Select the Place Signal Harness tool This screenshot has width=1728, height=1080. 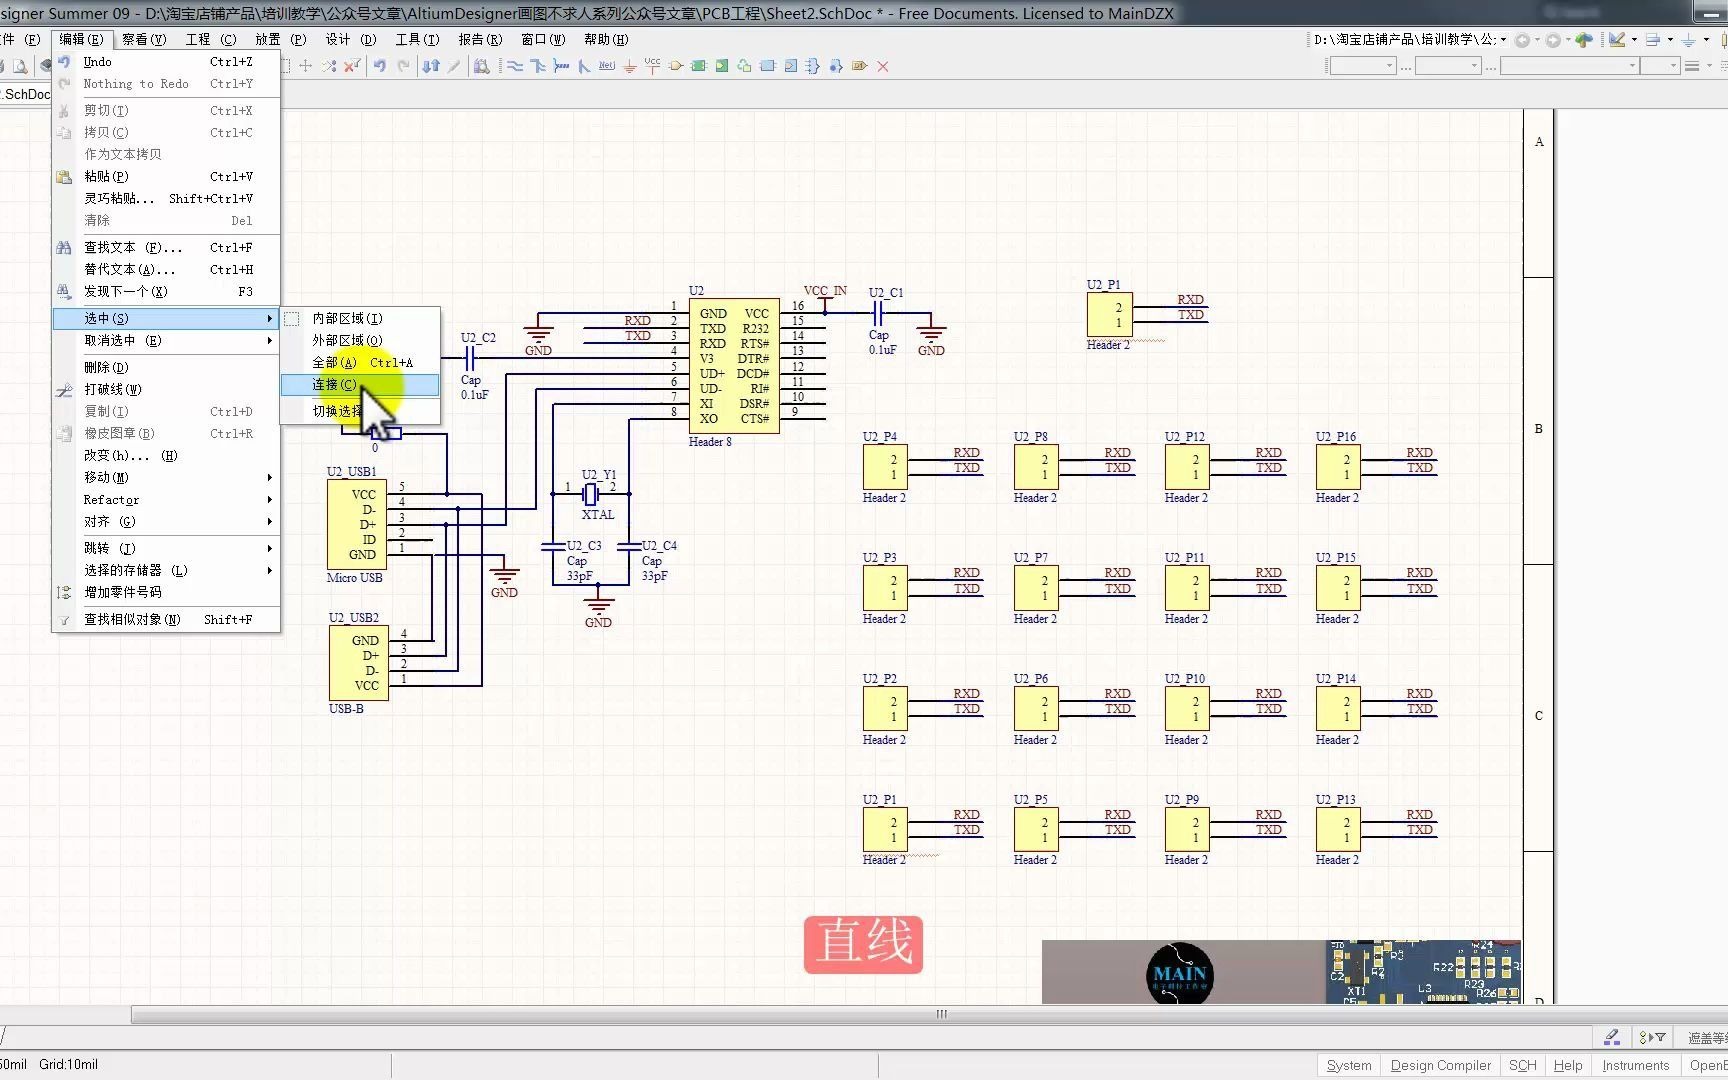pos(561,66)
